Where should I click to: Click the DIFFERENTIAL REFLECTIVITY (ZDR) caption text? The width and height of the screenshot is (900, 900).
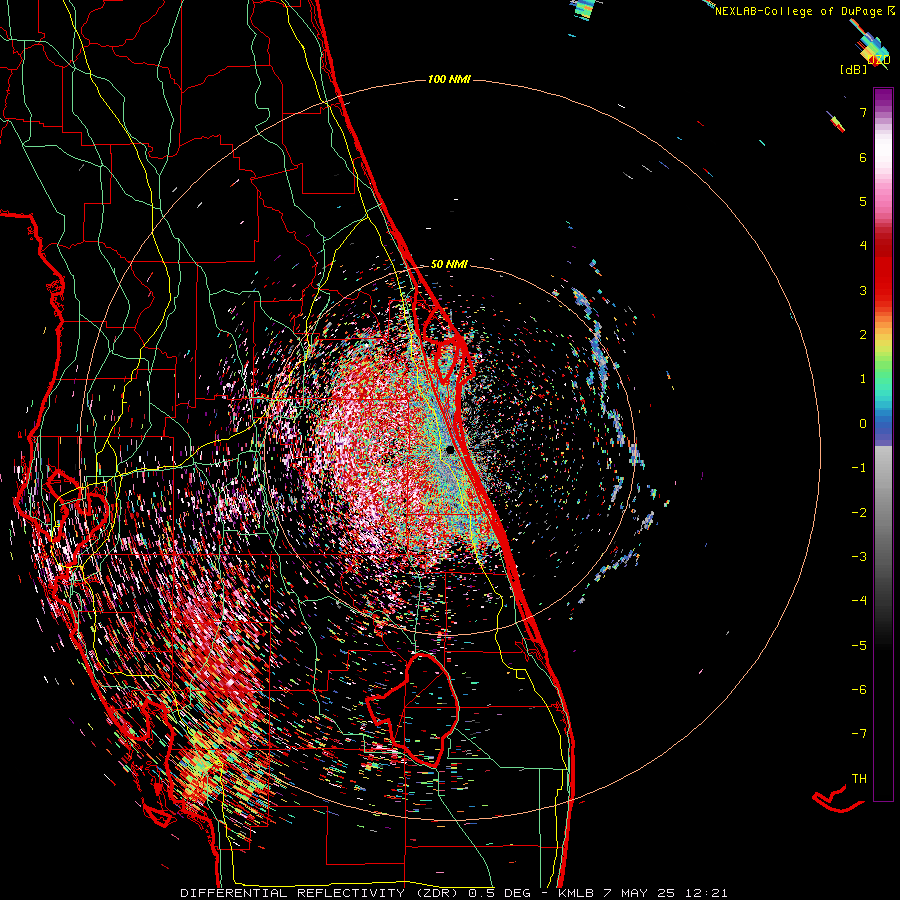pos(320,893)
